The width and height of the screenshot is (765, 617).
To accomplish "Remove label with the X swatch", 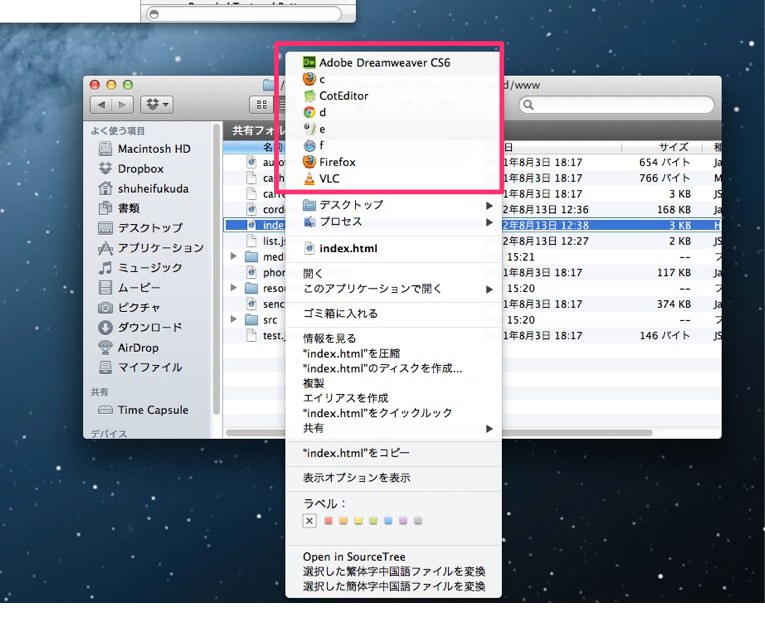I will point(309,521).
